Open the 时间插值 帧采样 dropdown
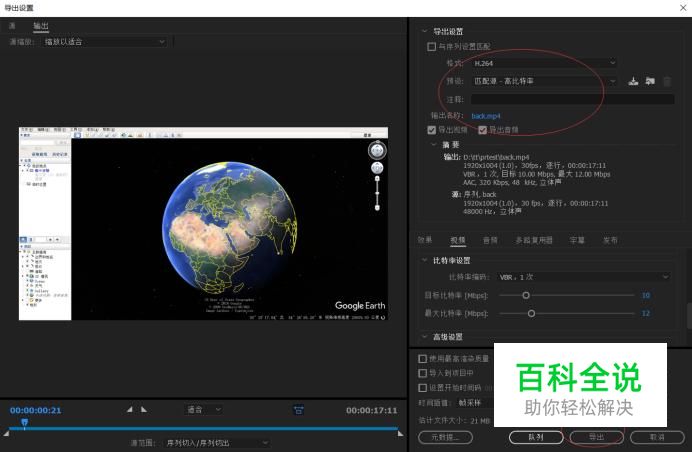This screenshot has width=692, height=452. 474,403
